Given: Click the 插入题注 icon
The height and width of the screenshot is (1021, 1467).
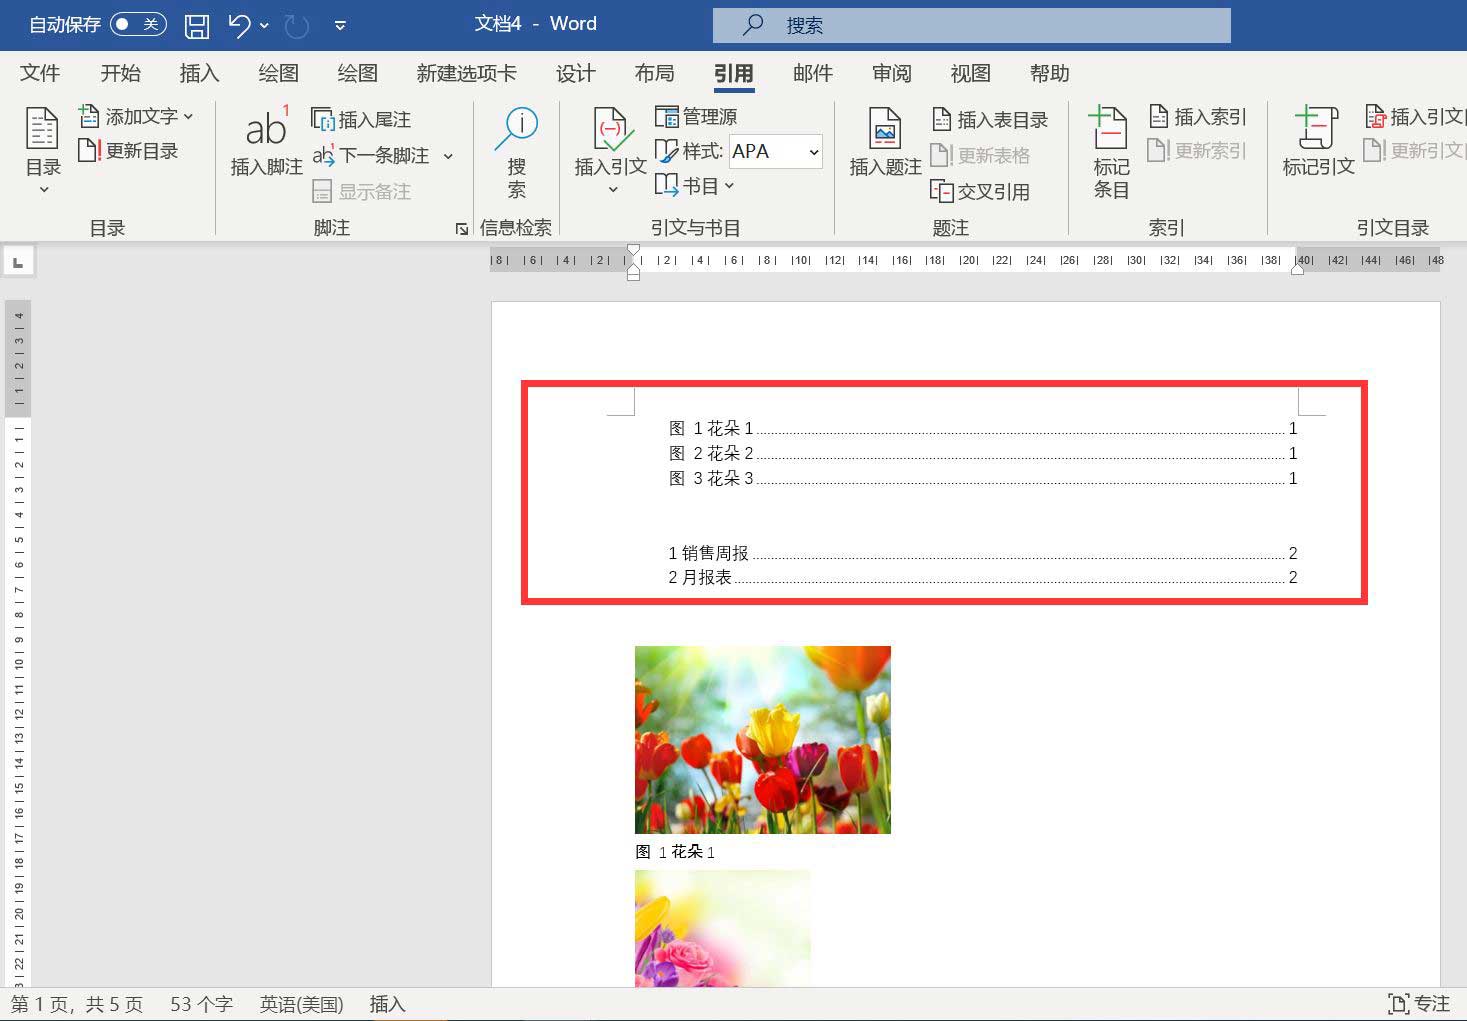Looking at the screenshot, I should [885, 130].
